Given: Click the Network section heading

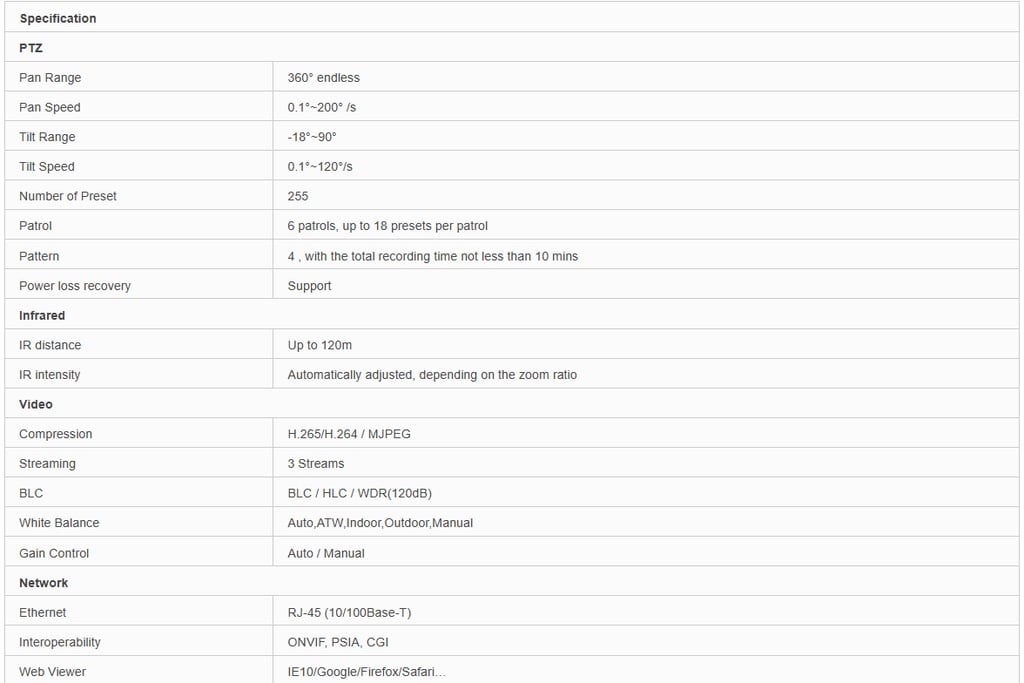Looking at the screenshot, I should tap(44, 582).
